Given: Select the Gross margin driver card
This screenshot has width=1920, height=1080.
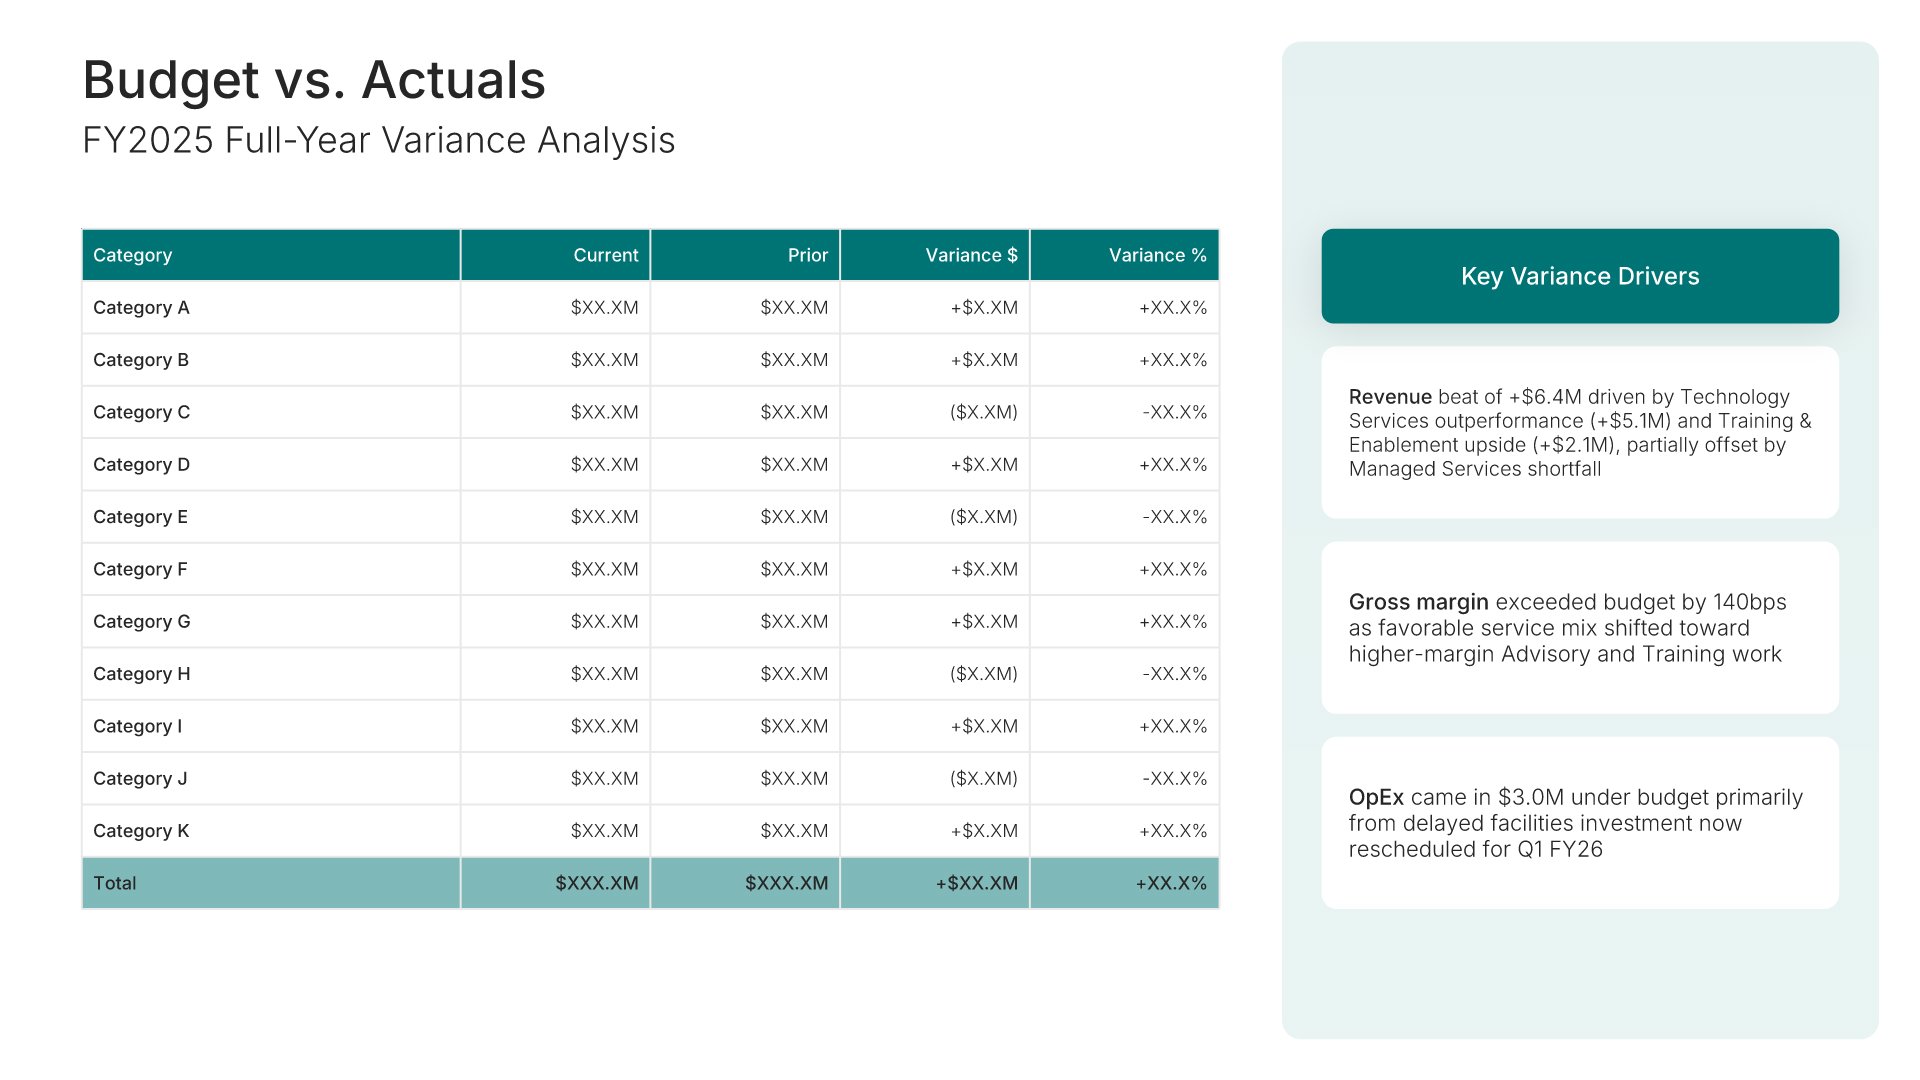Looking at the screenshot, I should (x=1579, y=628).
